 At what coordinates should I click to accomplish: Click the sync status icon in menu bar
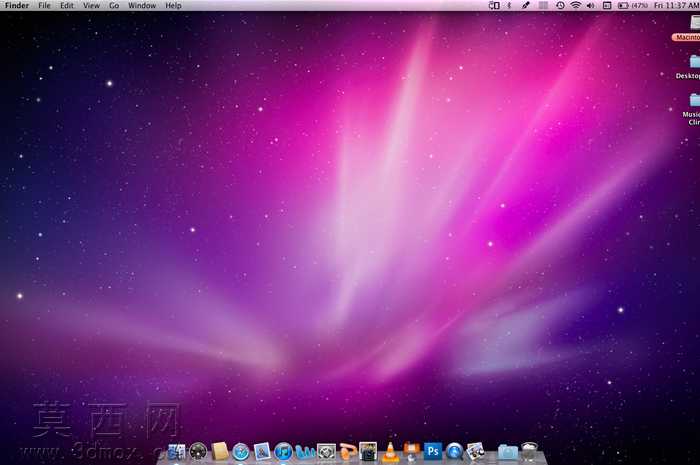[494, 5]
